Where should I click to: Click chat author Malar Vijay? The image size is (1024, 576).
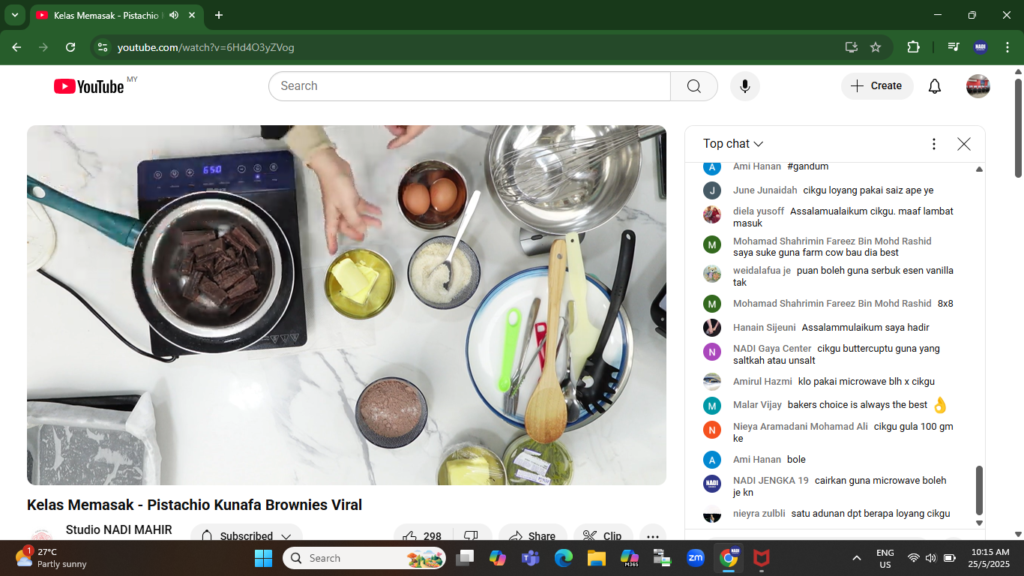[x=757, y=405]
